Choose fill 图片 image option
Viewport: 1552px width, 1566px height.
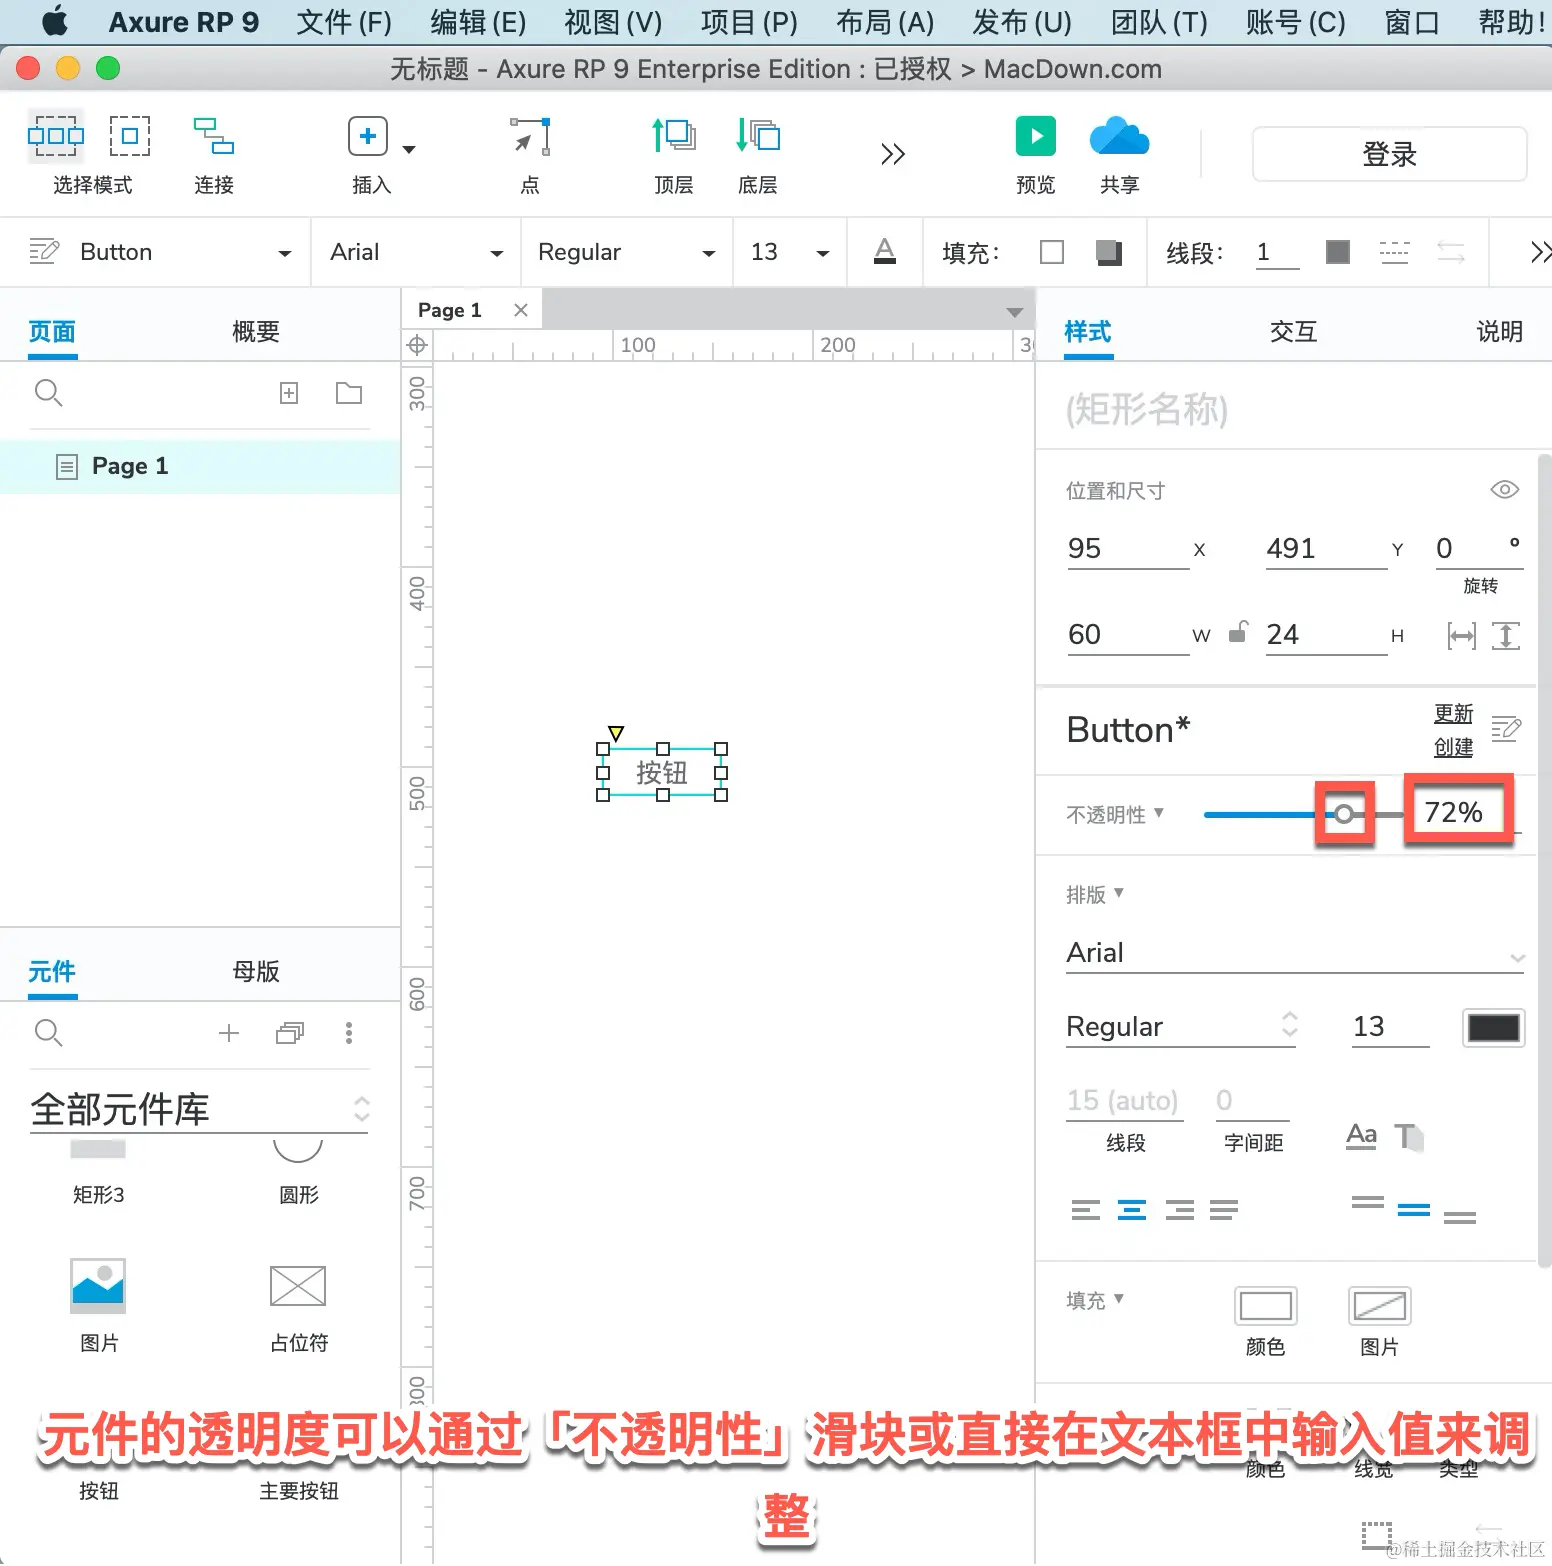coord(1380,1307)
